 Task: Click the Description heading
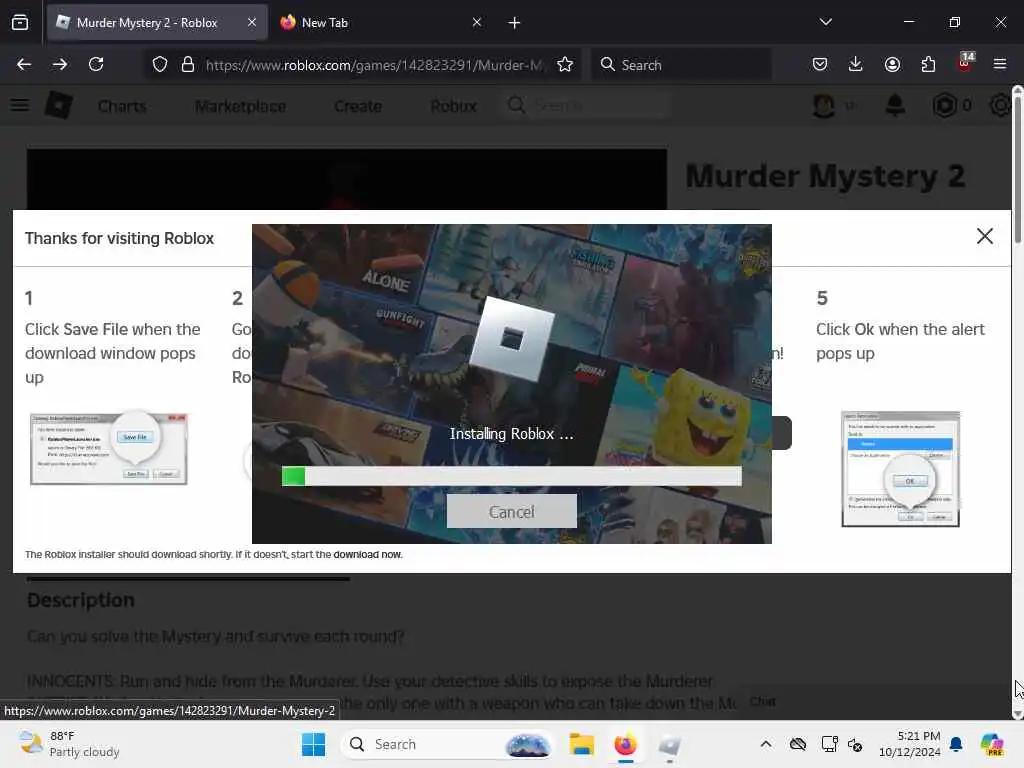point(80,600)
